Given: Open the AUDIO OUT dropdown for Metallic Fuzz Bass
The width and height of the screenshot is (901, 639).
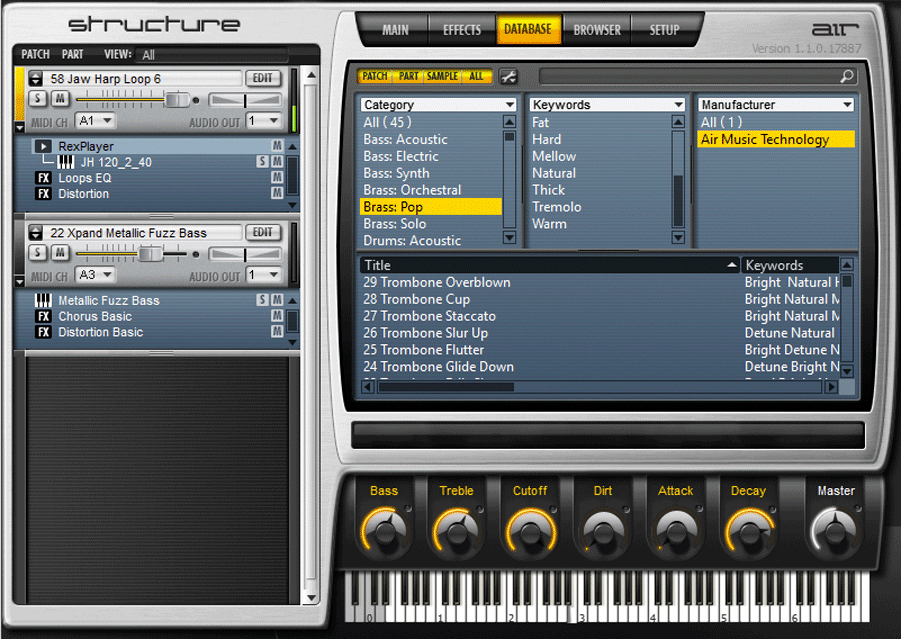Looking at the screenshot, I should pyautogui.click(x=263, y=274).
